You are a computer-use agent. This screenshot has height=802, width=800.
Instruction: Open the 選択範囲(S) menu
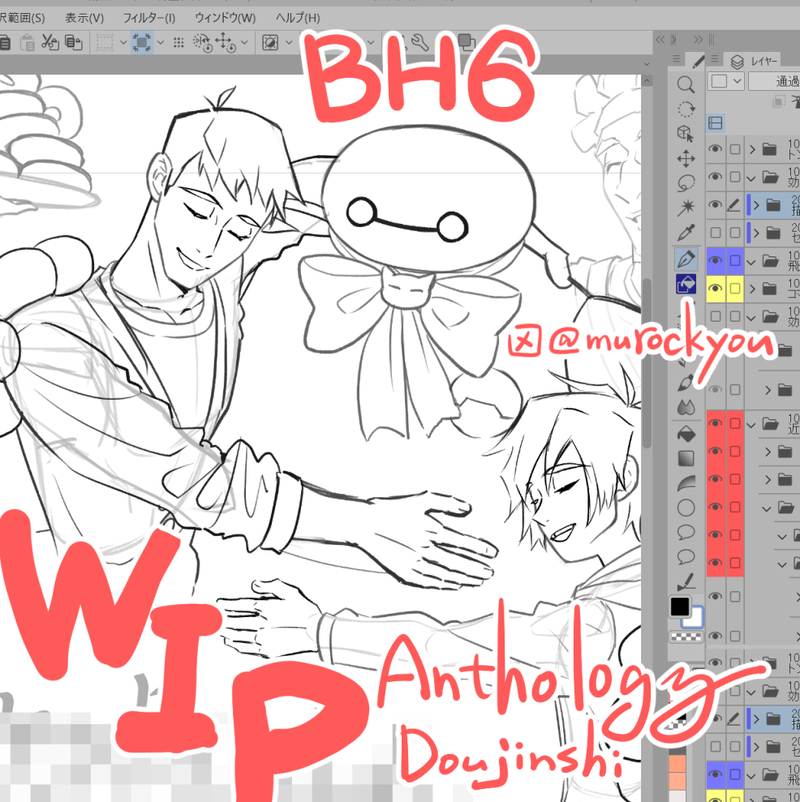pyautogui.click(x=23, y=18)
